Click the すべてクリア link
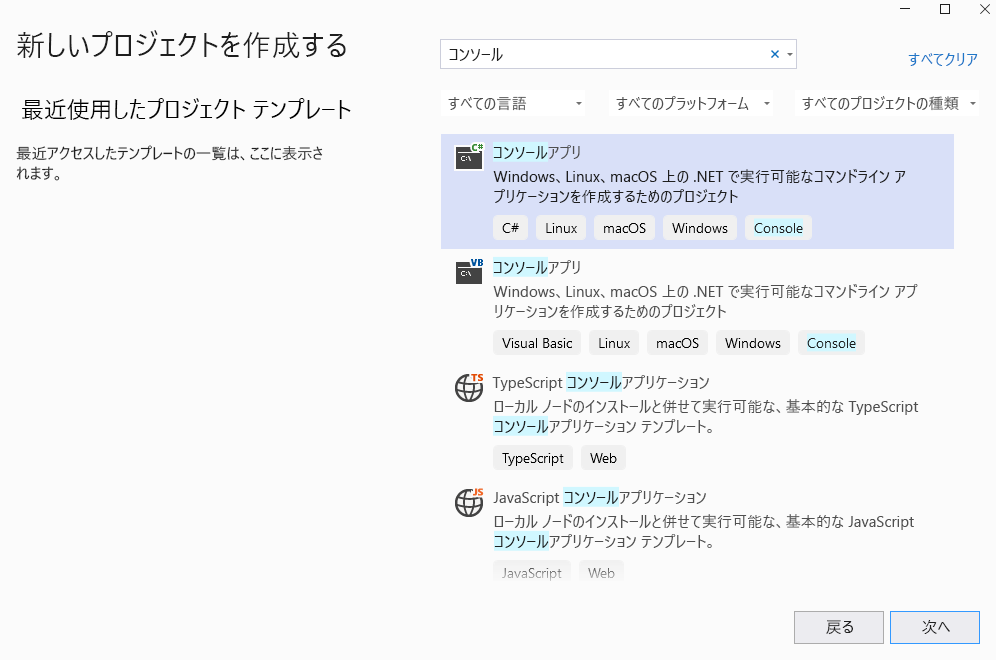This screenshot has width=996, height=660. point(943,59)
